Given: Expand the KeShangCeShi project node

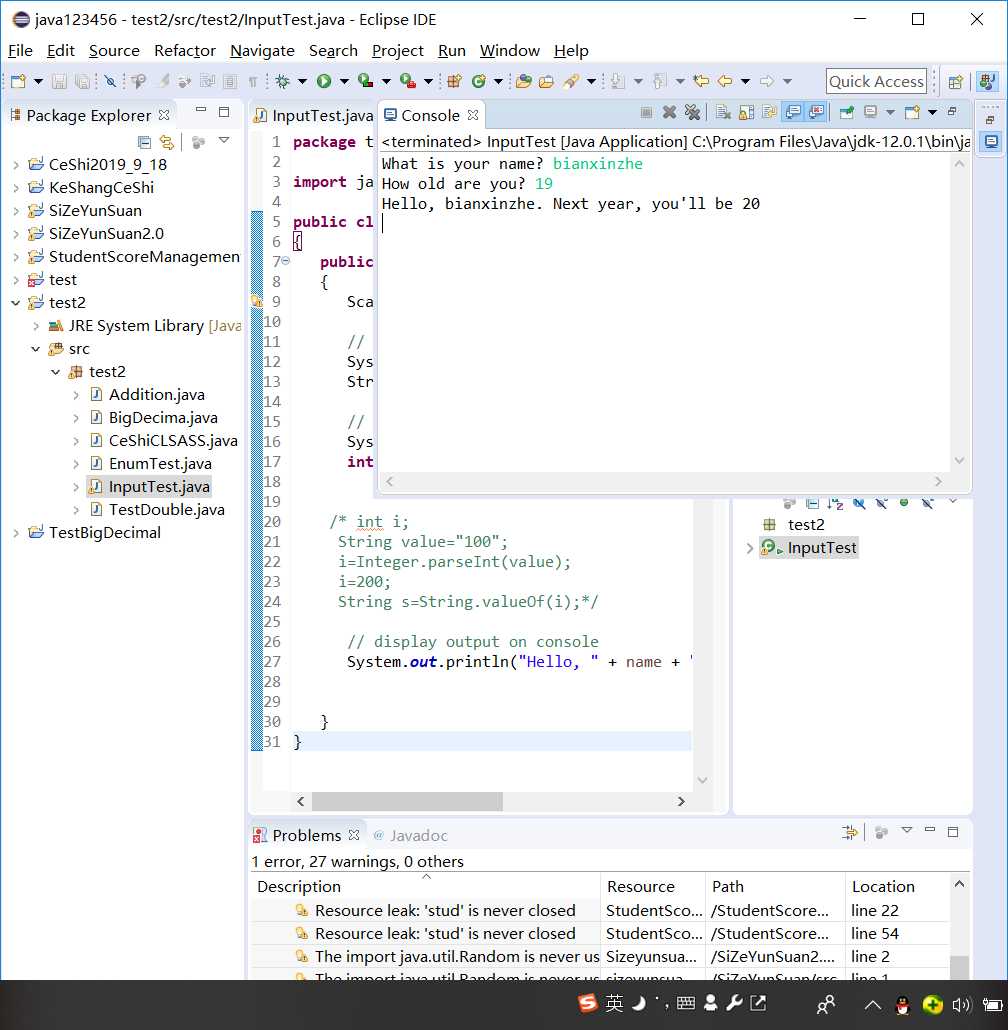Looking at the screenshot, I should coord(16,188).
